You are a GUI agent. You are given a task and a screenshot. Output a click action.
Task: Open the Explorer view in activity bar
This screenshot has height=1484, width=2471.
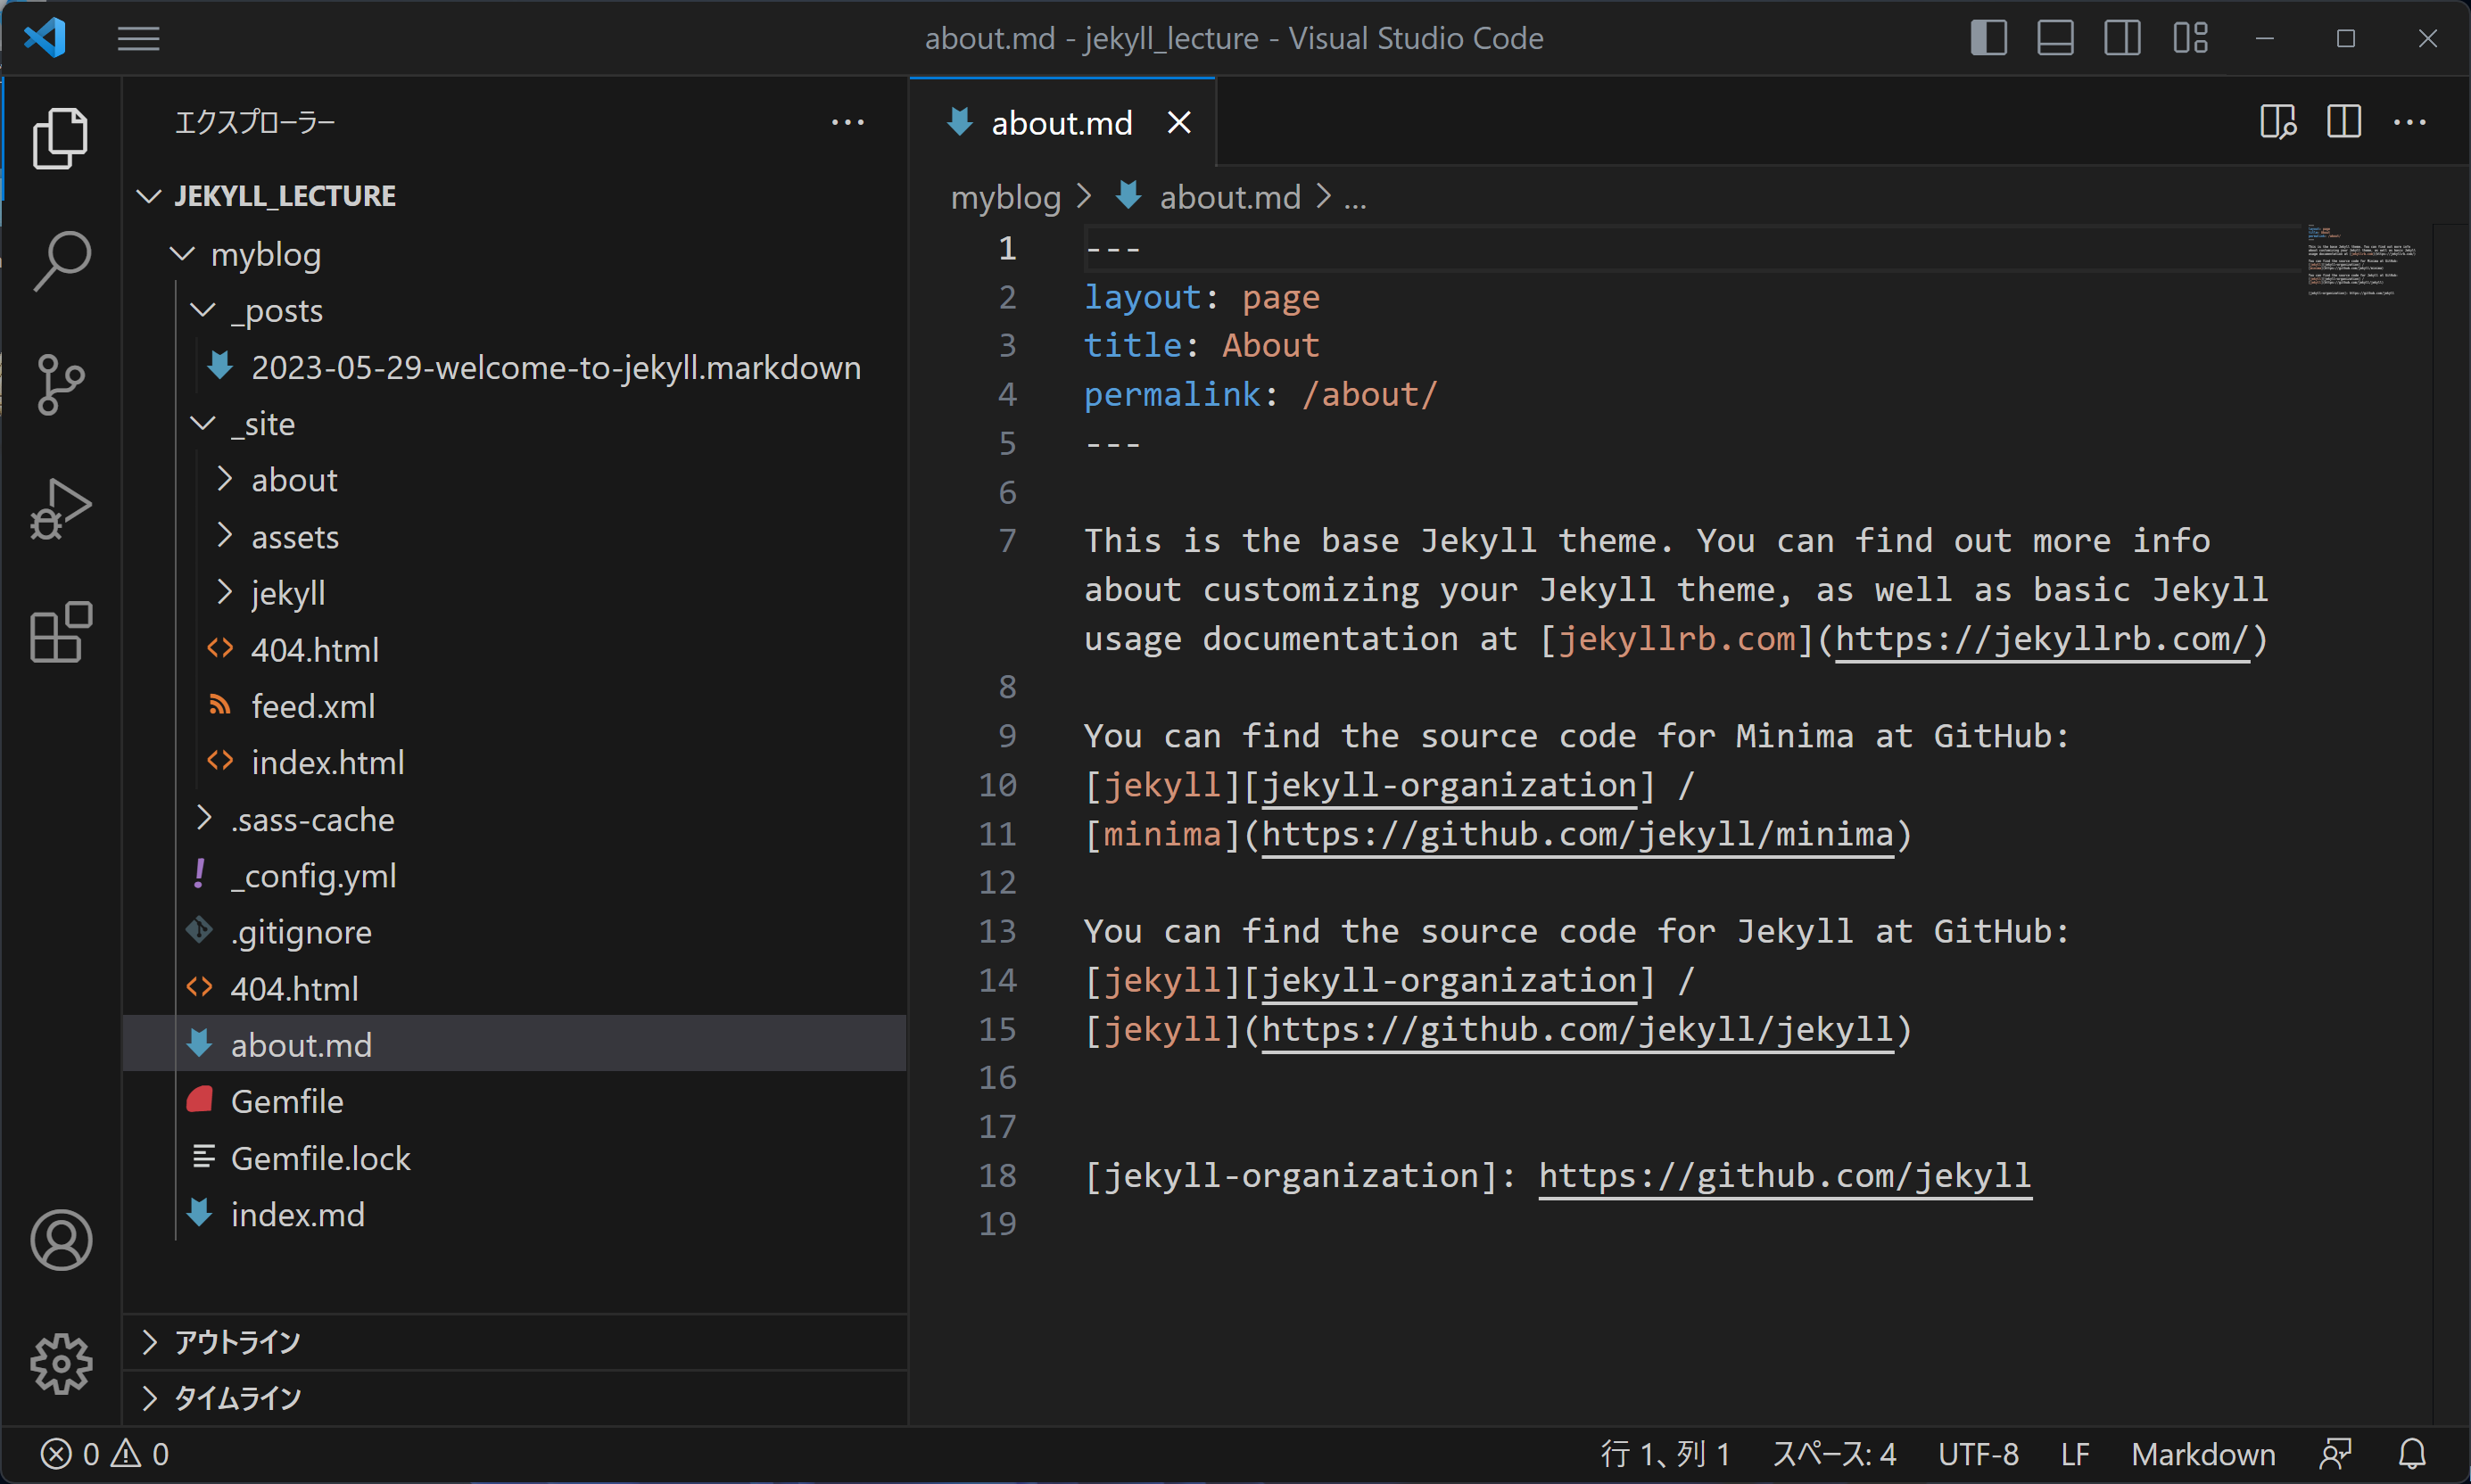click(x=61, y=138)
